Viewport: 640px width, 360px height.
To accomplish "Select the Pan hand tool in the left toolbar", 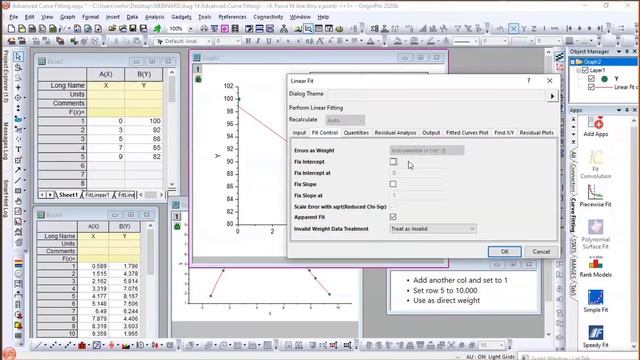I will click(18, 201).
